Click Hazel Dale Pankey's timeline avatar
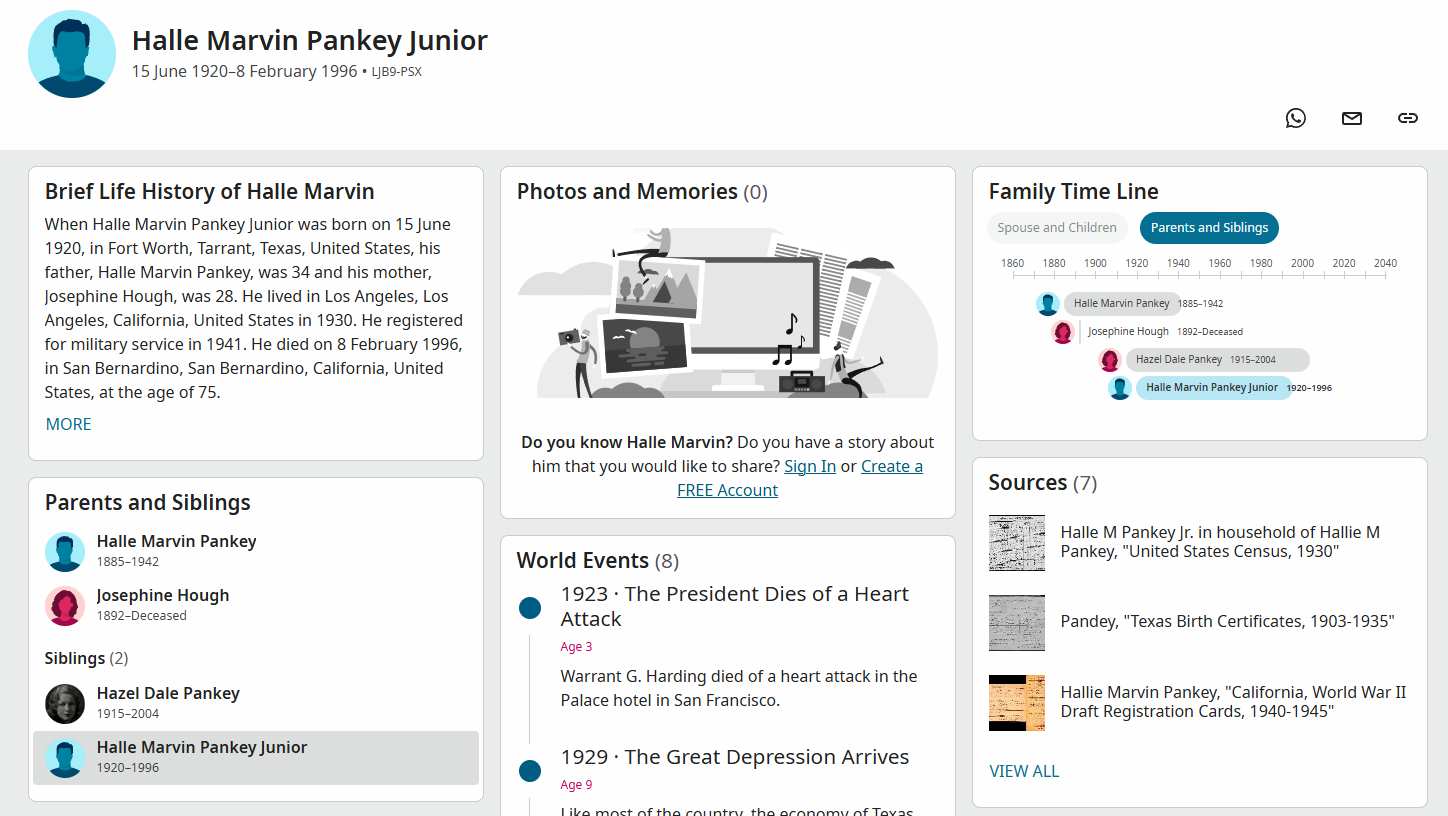1448x816 pixels. click(1109, 360)
